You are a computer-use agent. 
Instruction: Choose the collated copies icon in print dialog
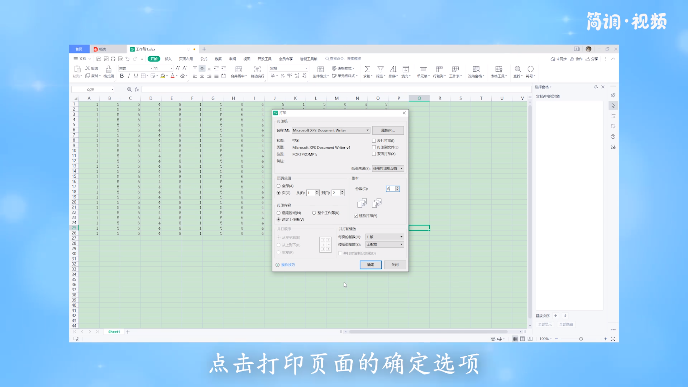point(362,203)
